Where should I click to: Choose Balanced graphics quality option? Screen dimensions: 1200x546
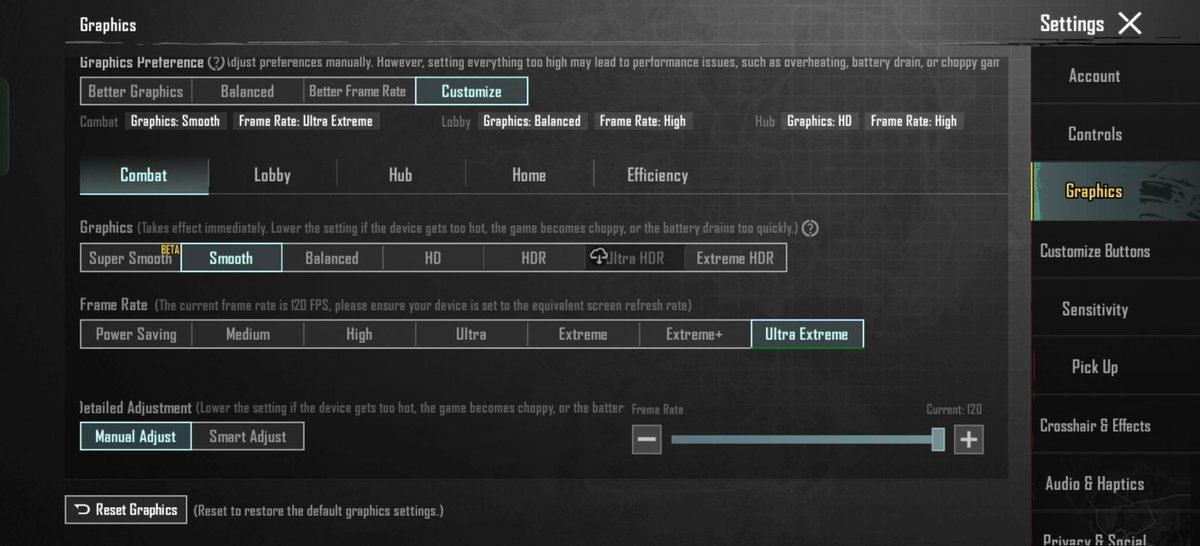tap(332, 258)
